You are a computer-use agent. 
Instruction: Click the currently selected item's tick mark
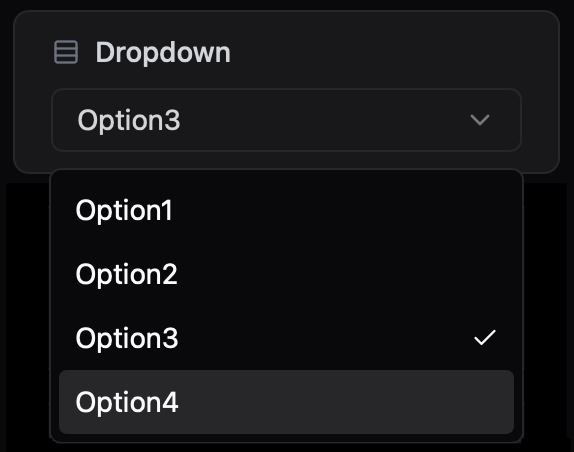click(x=485, y=337)
